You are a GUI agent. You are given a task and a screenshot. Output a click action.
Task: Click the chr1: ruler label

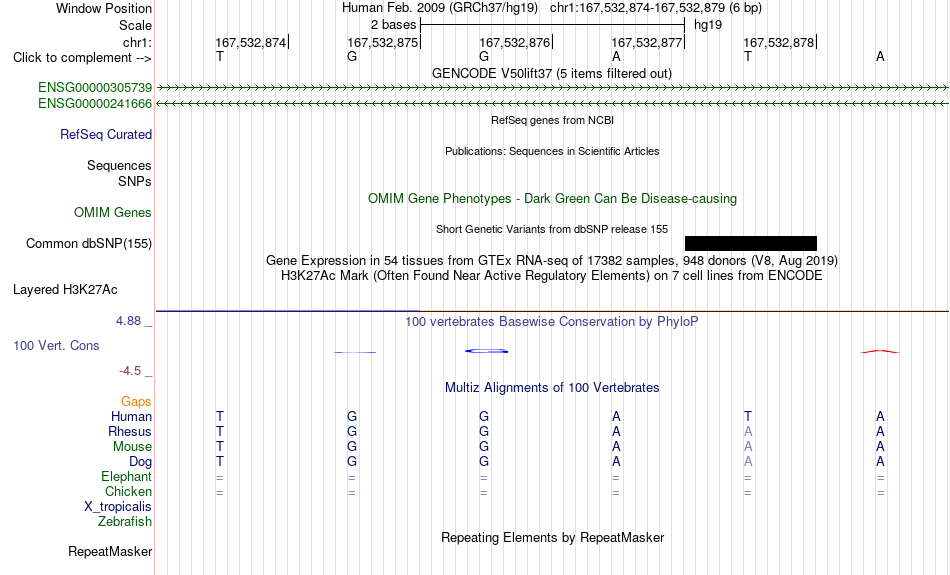137,42
